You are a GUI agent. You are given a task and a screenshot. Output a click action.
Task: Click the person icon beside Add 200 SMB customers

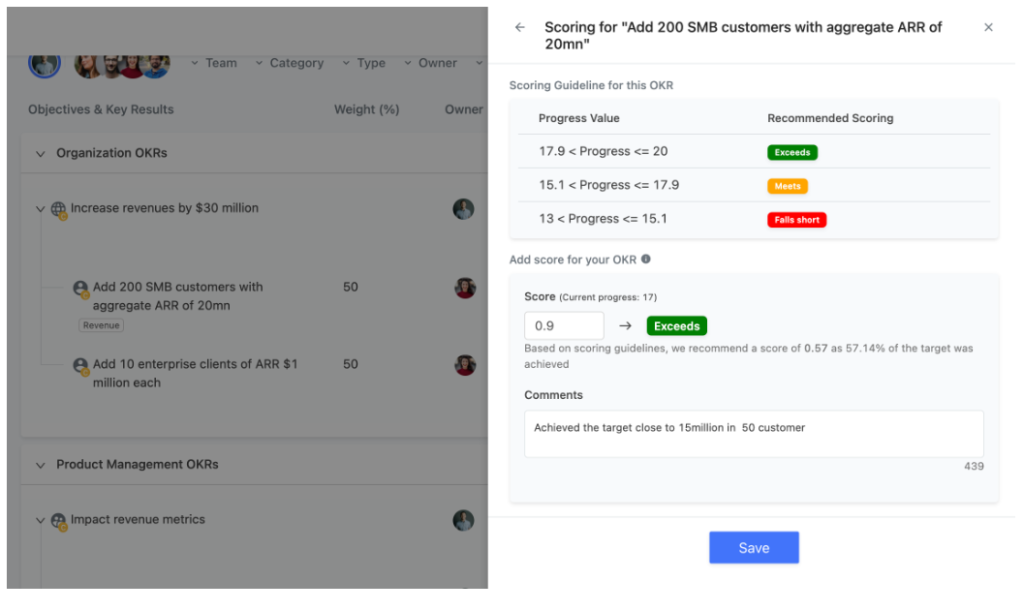point(81,289)
